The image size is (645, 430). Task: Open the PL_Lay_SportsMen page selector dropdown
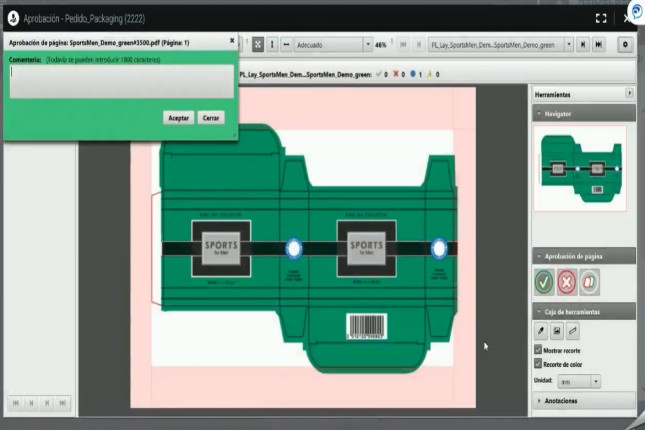coord(568,45)
